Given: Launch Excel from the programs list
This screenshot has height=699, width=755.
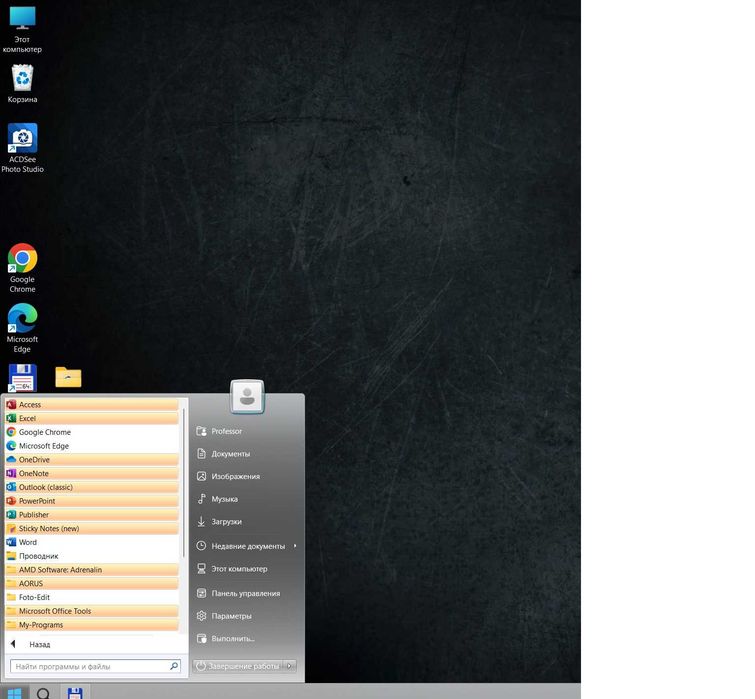Looking at the screenshot, I should (91, 418).
